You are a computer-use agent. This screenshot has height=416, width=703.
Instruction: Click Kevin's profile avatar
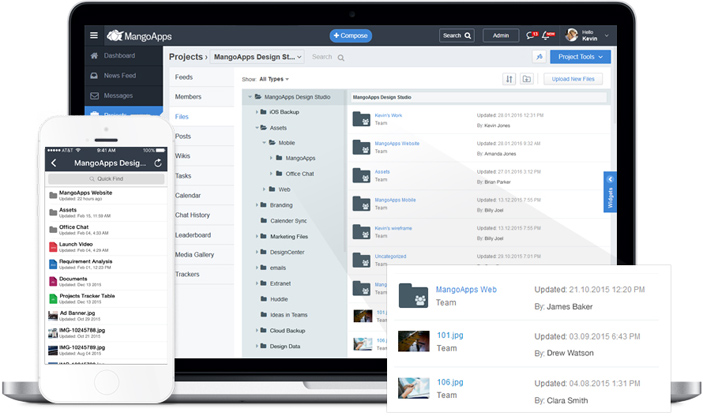click(572, 35)
